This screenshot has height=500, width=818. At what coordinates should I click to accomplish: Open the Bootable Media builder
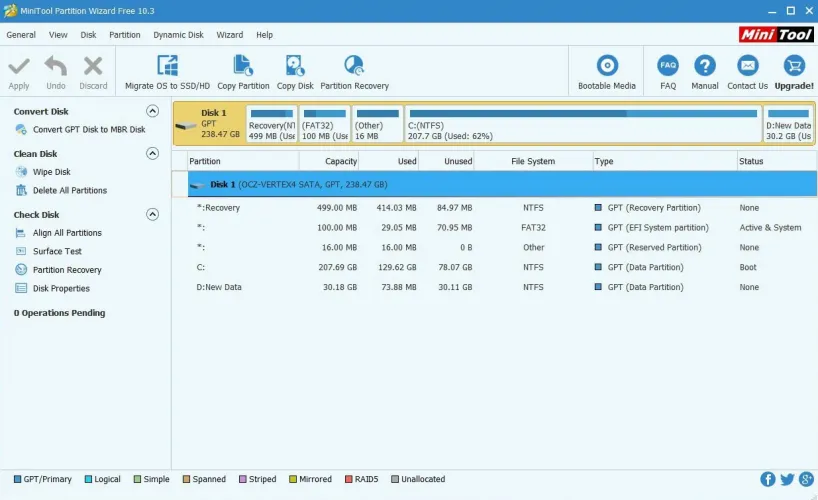(606, 67)
